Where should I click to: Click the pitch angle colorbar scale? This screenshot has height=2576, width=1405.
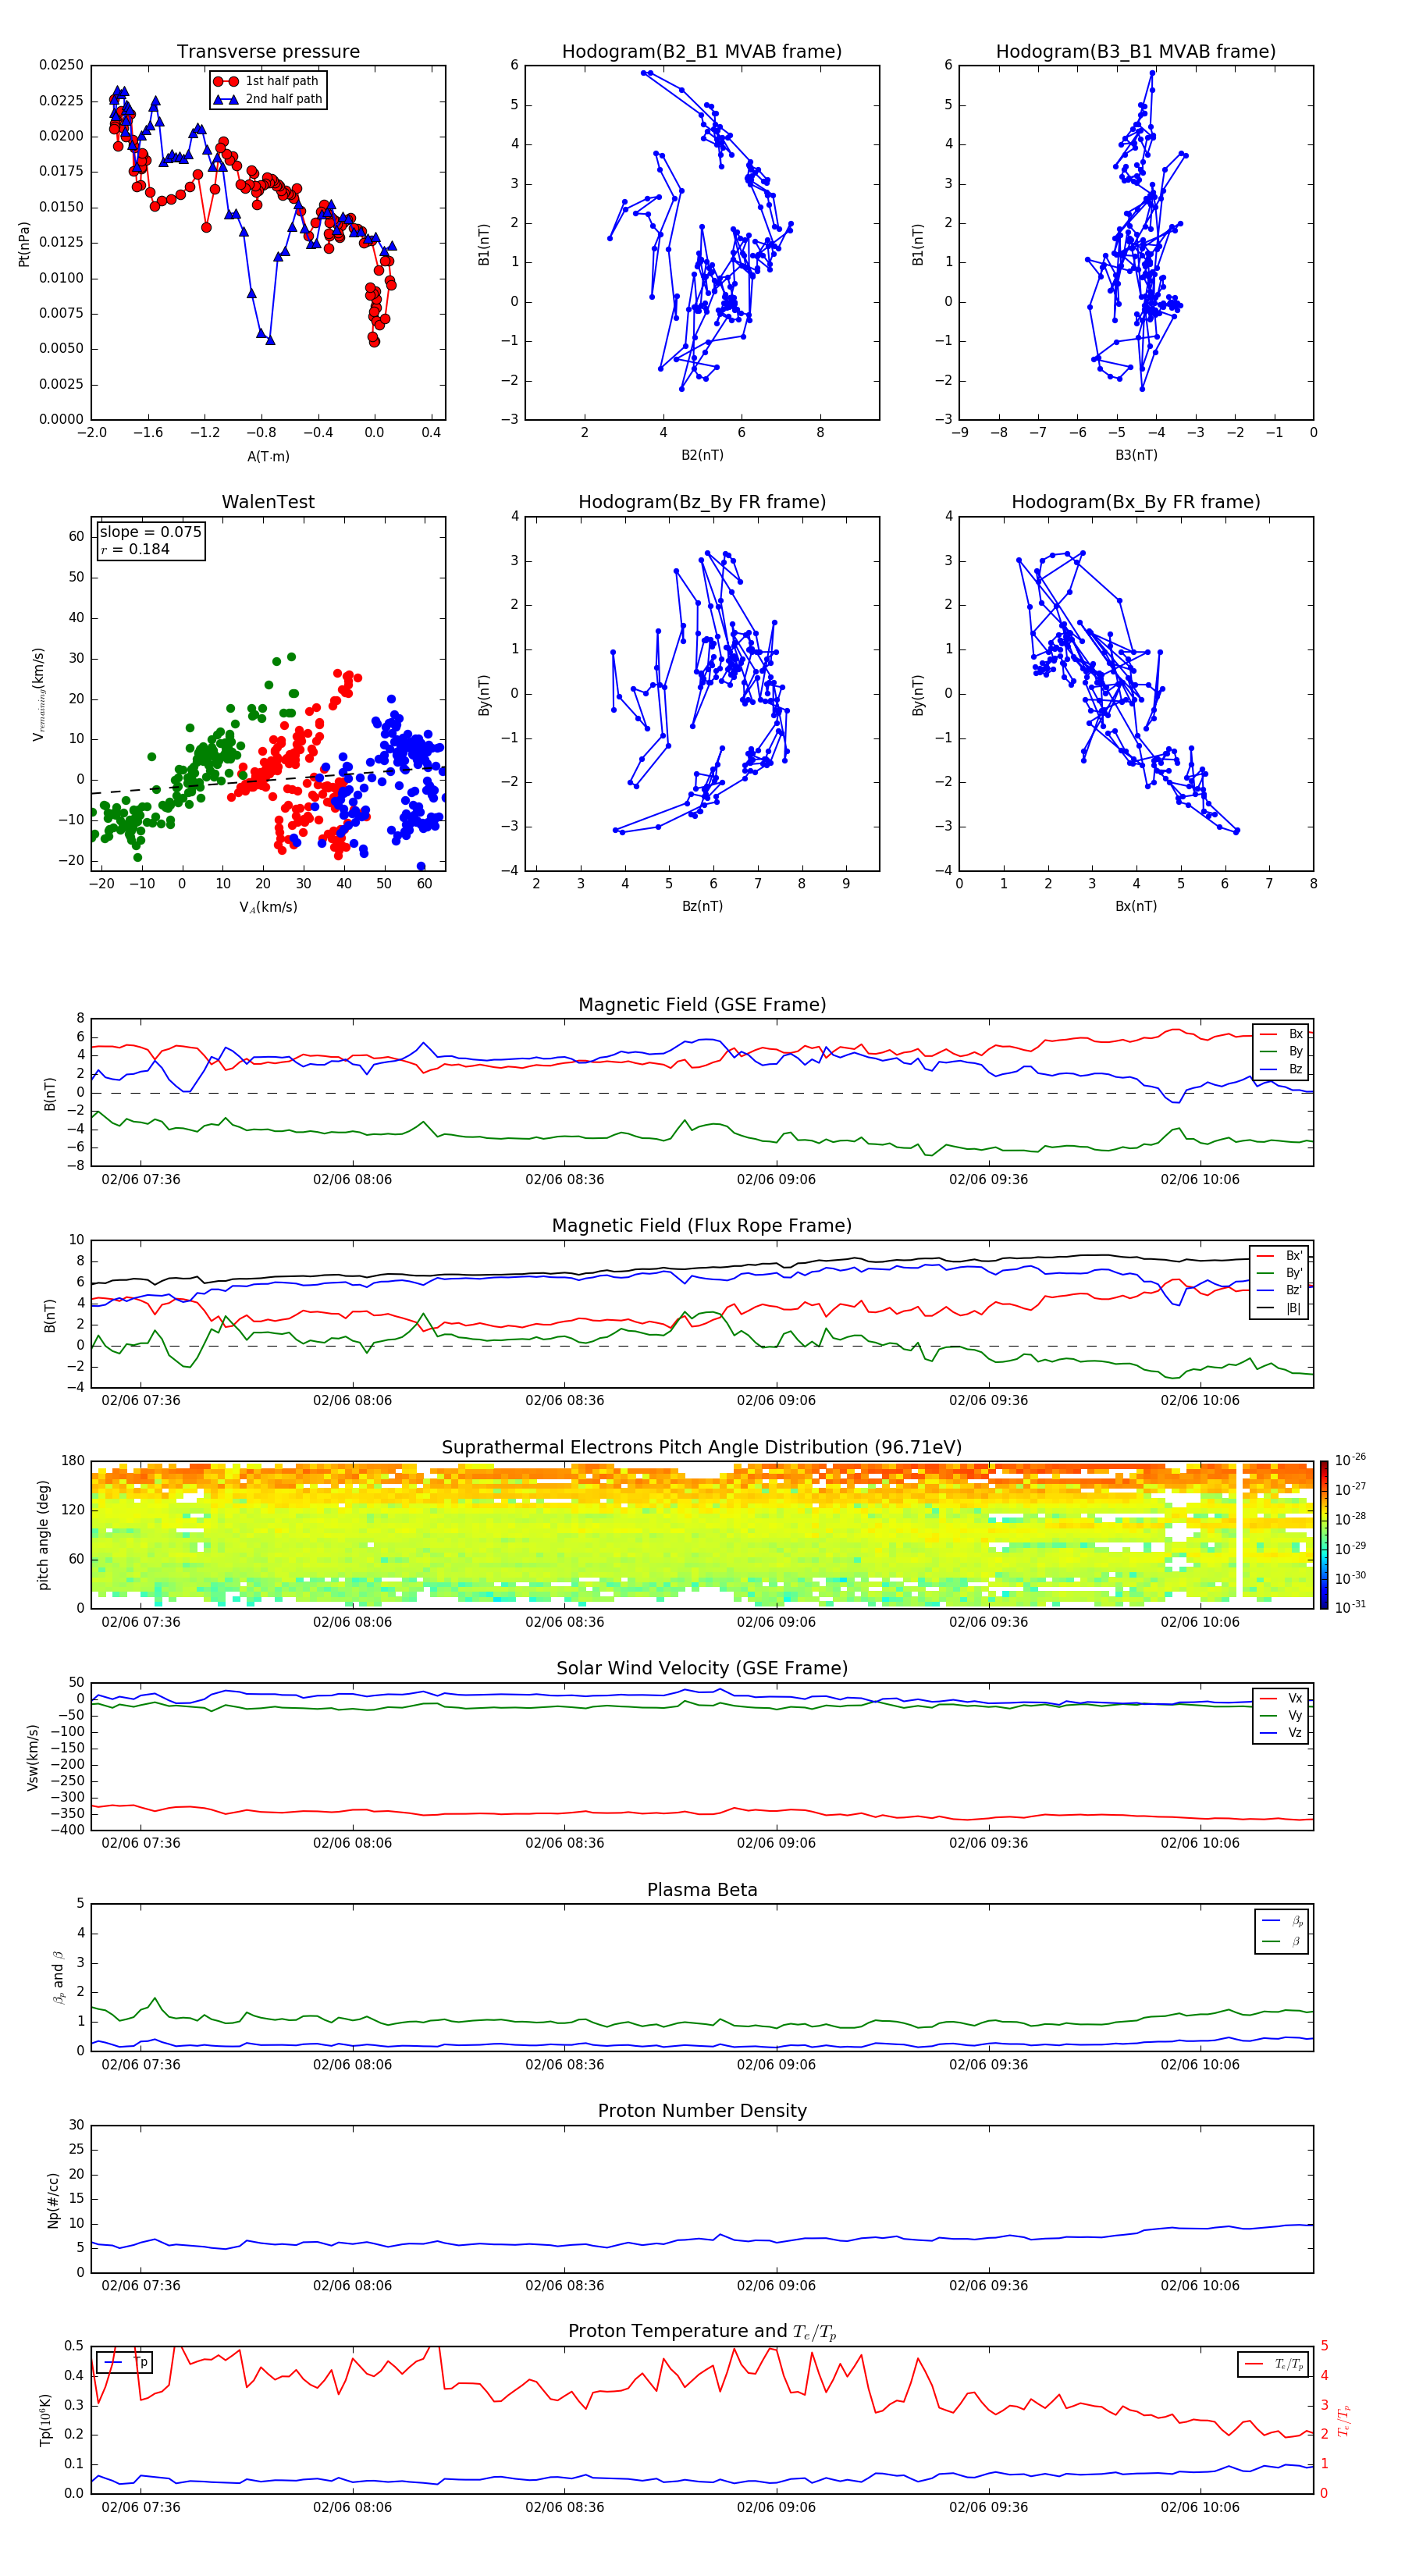click(x=1324, y=1535)
